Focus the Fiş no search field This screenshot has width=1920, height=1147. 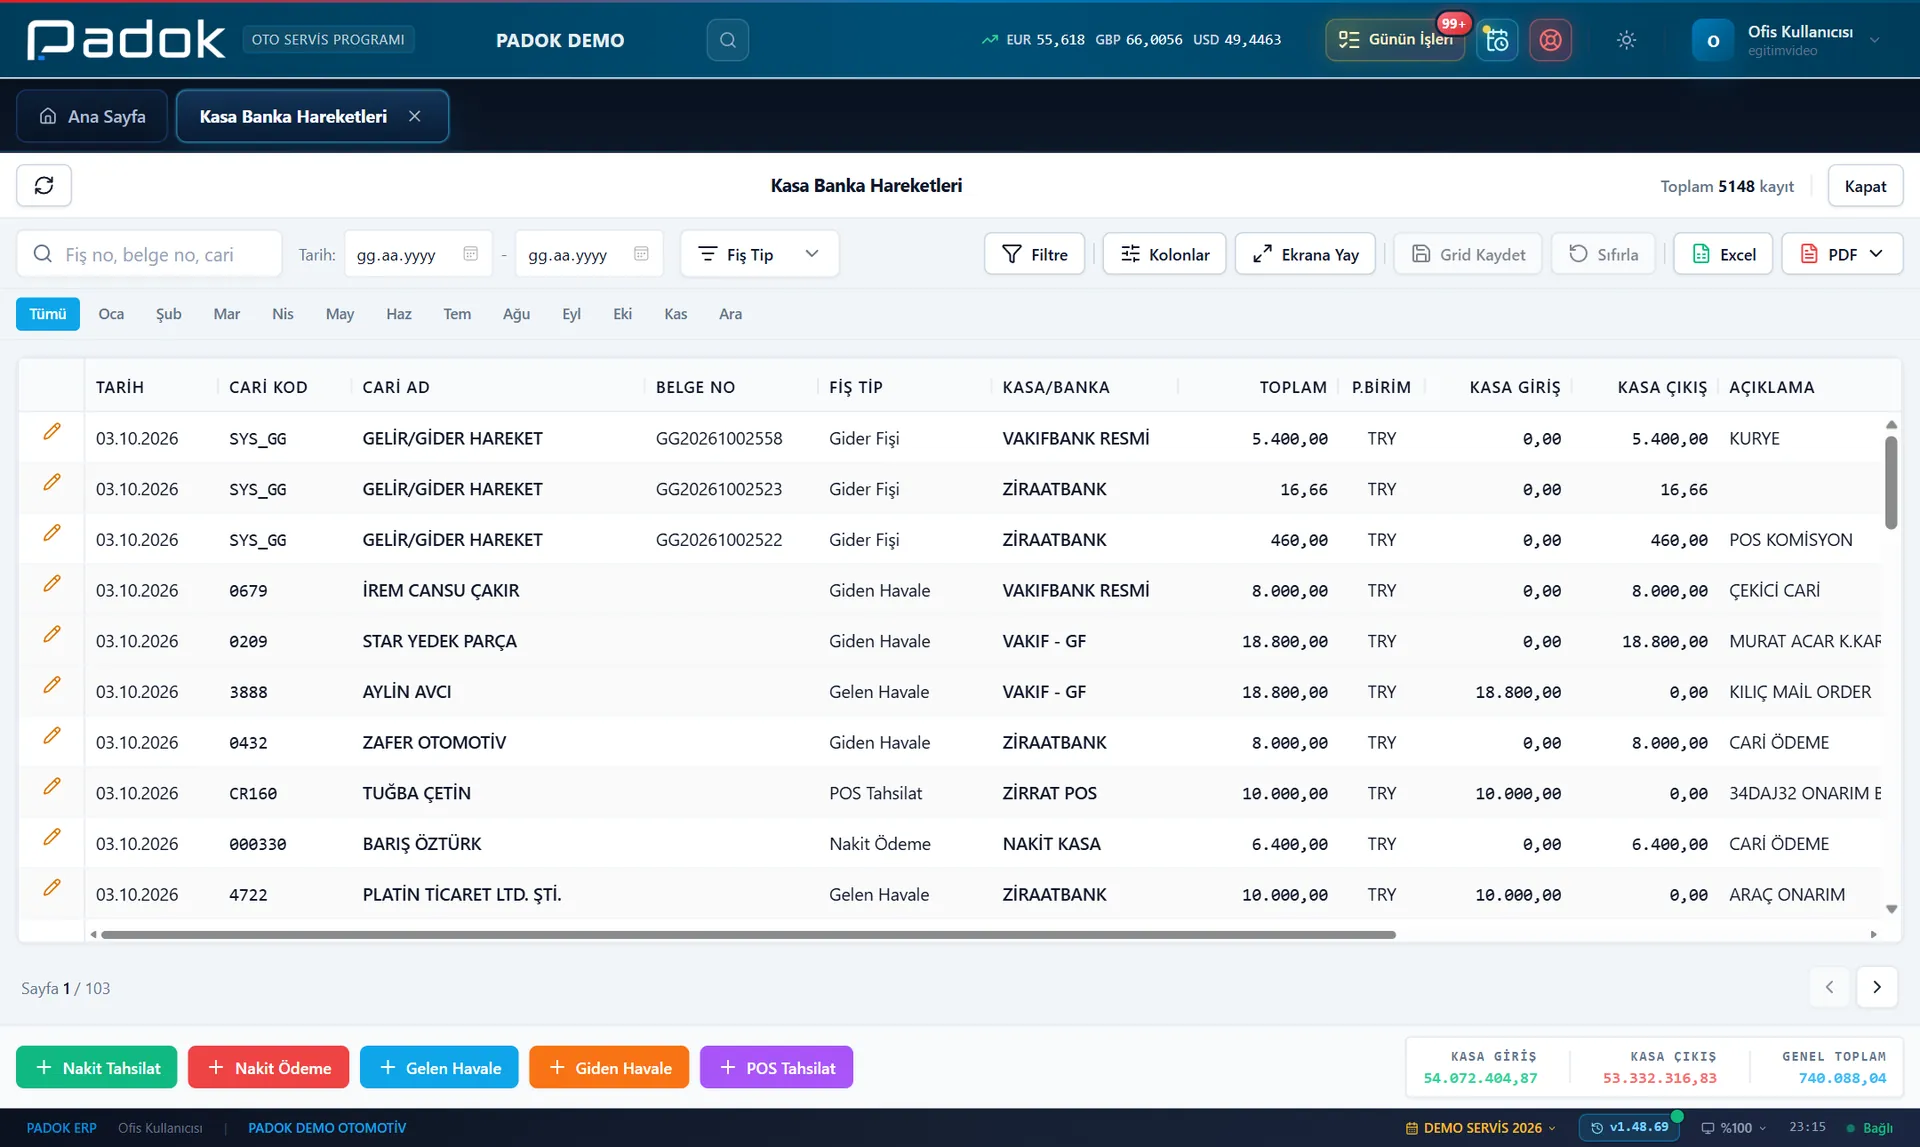149,254
